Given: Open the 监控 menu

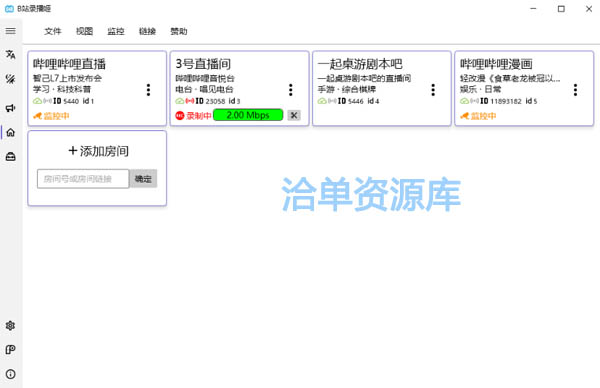Looking at the screenshot, I should (116, 31).
